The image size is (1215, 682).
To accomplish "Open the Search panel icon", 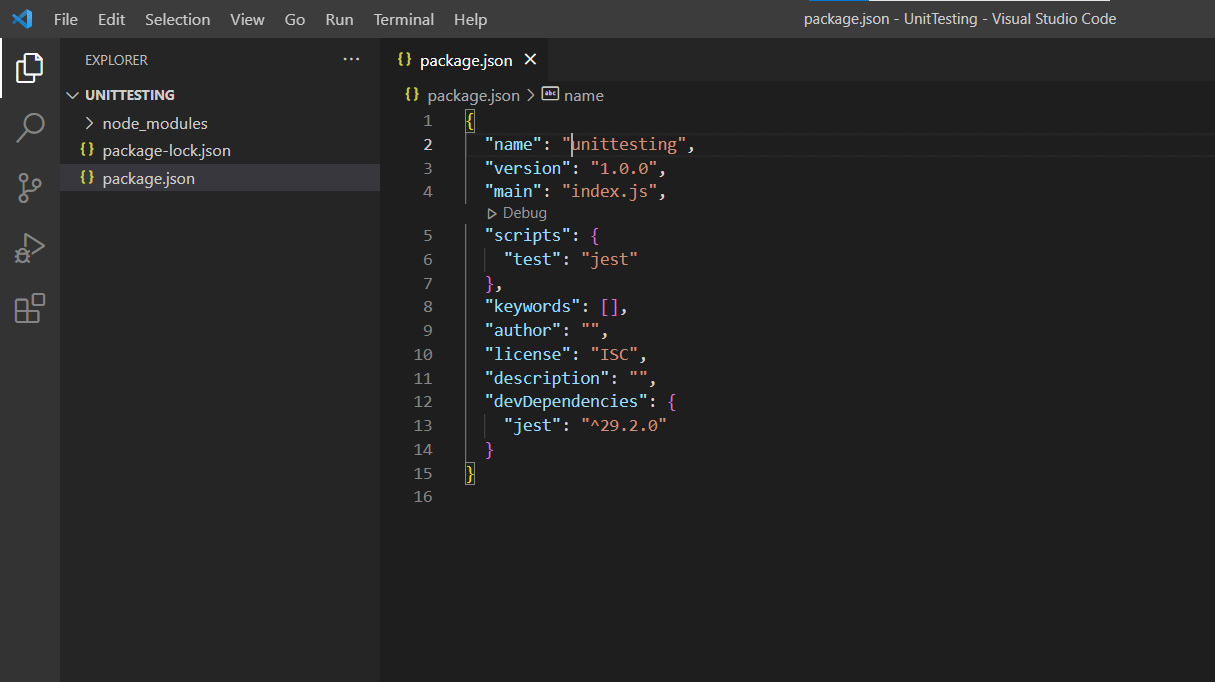I will click(29, 127).
